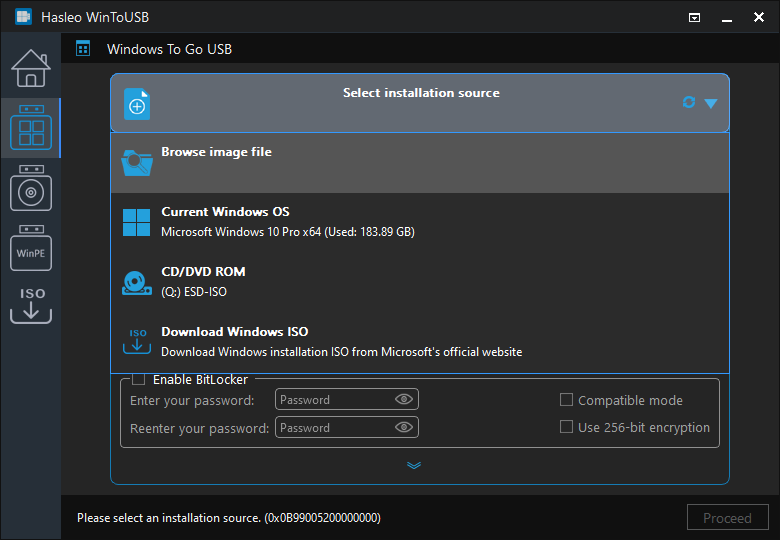The width and height of the screenshot is (780, 540).
Task: Click the Windows To Go header icon
Action: (x=83, y=49)
